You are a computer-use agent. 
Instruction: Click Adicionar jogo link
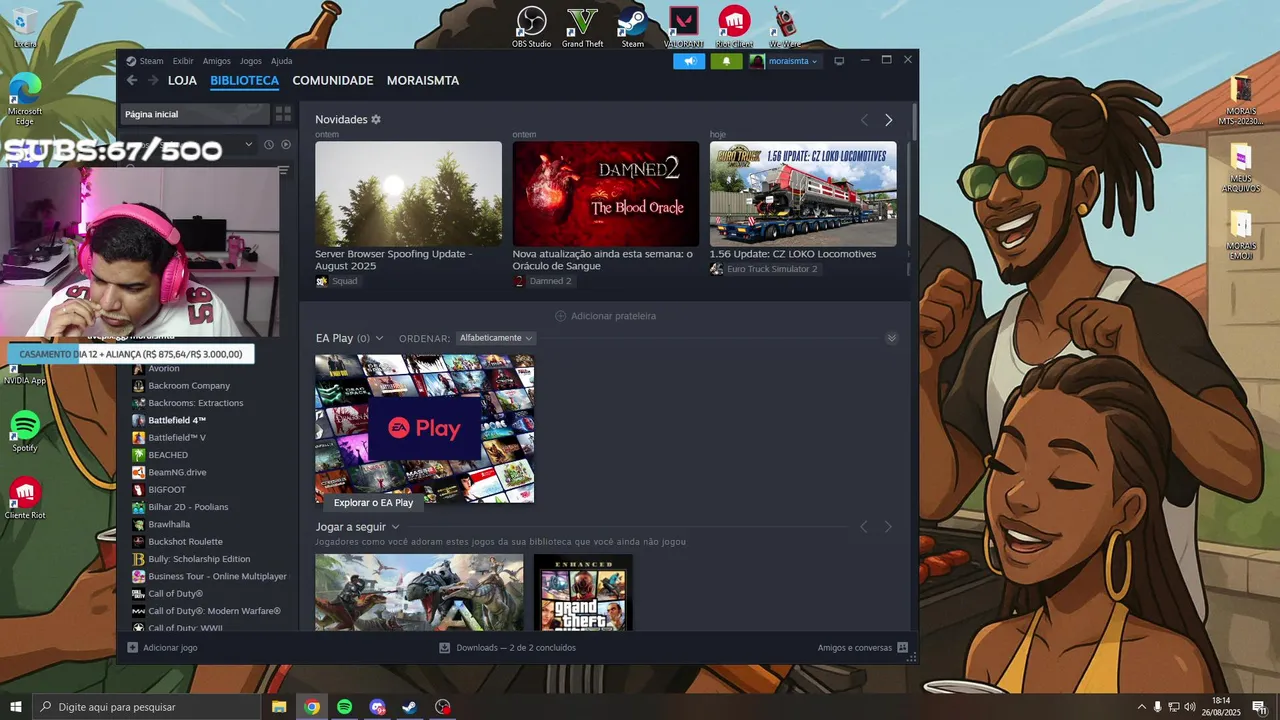(x=170, y=648)
